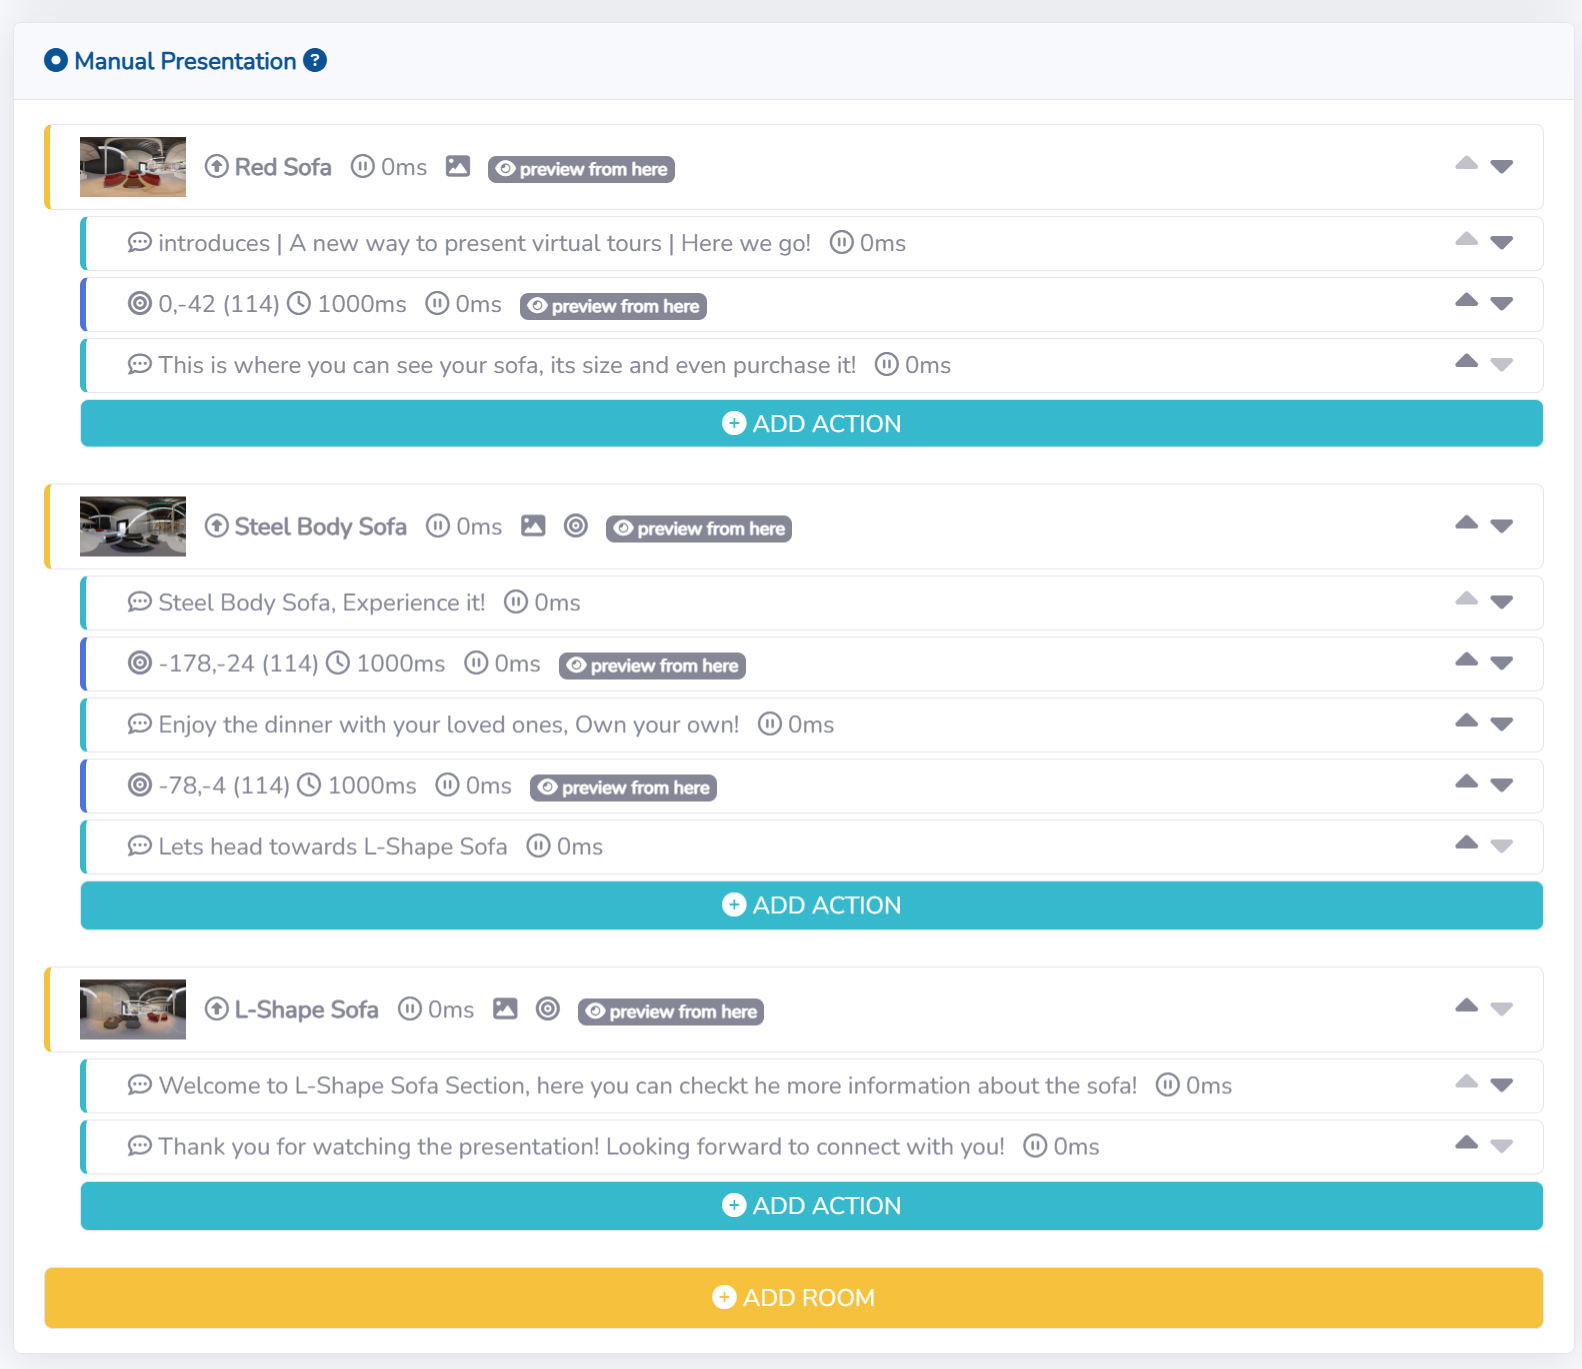Move Red Sofa room down with arrow
This screenshot has width=1582, height=1369.
coord(1501,167)
